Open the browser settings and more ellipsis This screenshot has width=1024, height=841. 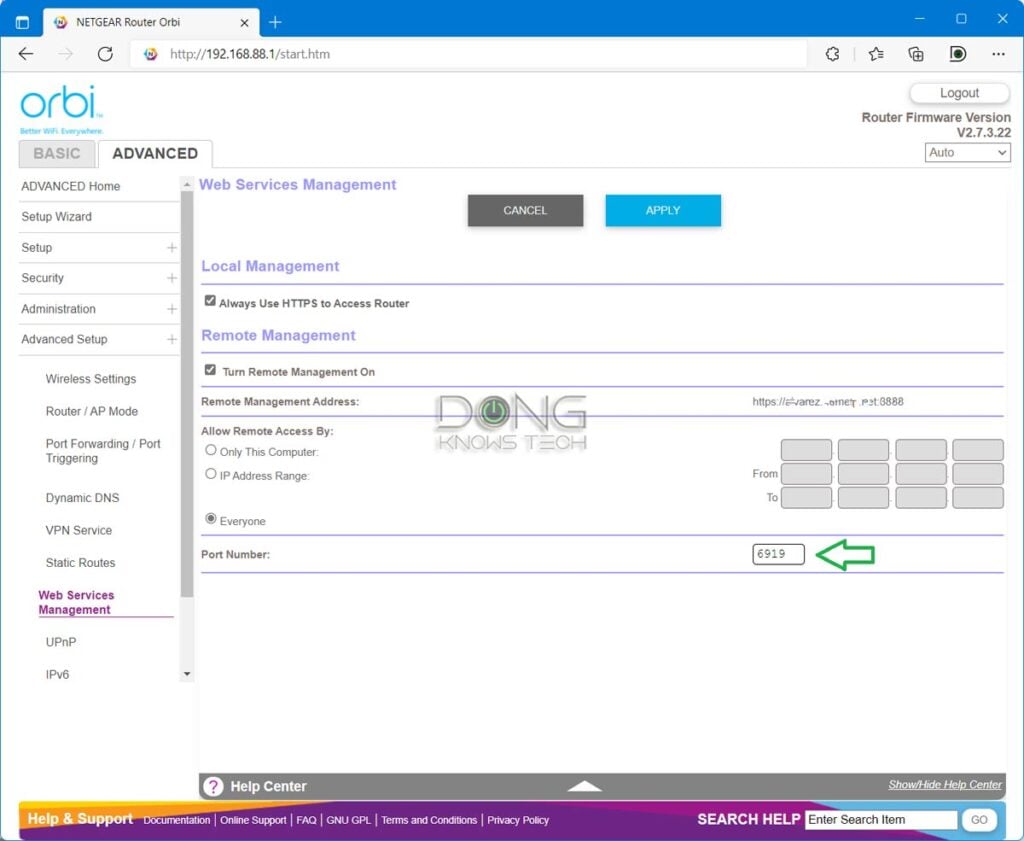999,54
